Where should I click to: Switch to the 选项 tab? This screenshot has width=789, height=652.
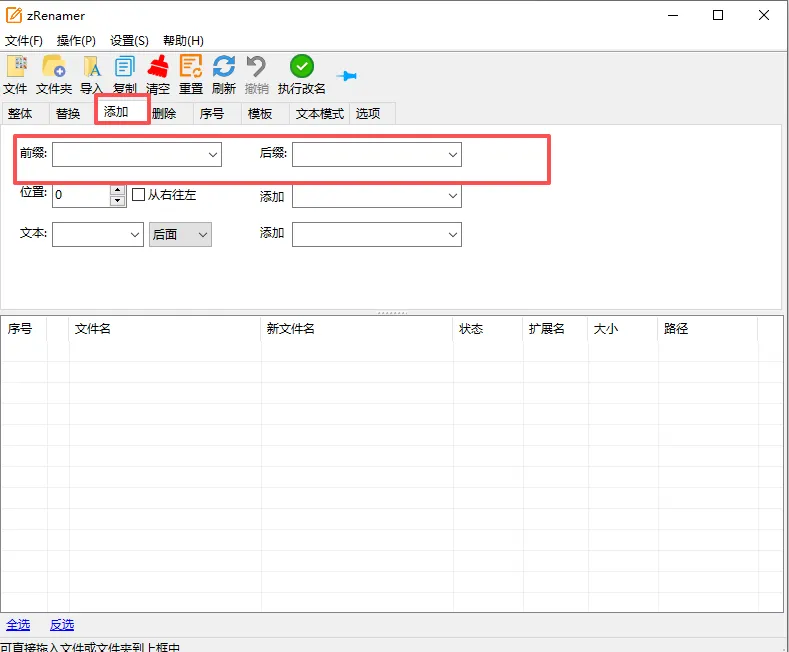point(372,114)
